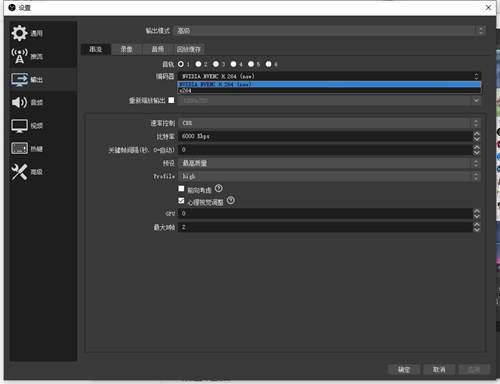Decrease the Bitrate value with down arrow
500x384 pixels.
[477, 139]
